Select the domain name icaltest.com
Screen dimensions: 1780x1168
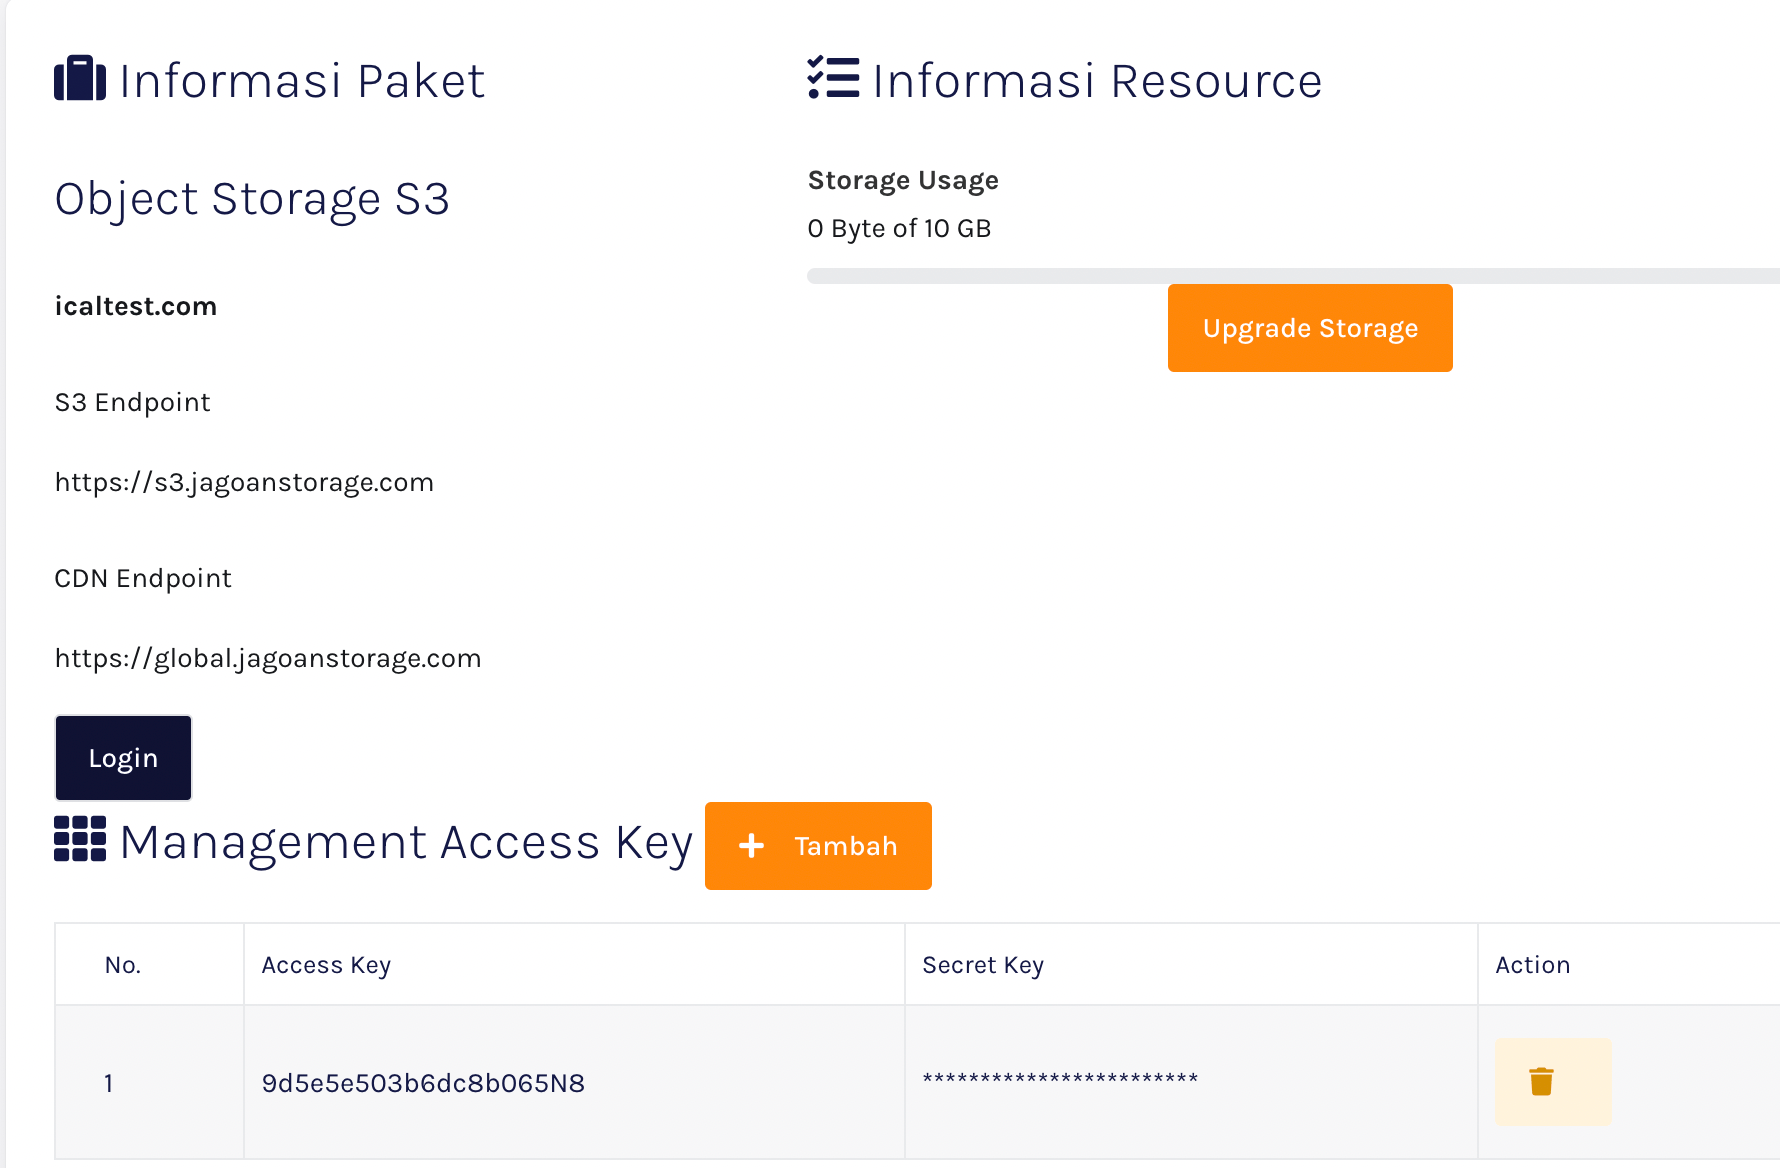136,306
